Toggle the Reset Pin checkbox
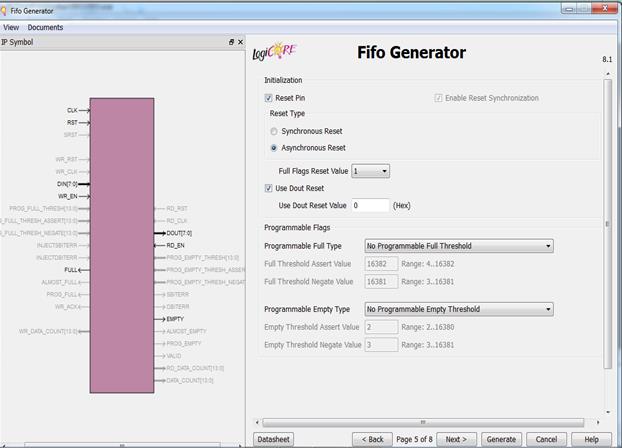The height and width of the screenshot is (448, 622). [269, 98]
